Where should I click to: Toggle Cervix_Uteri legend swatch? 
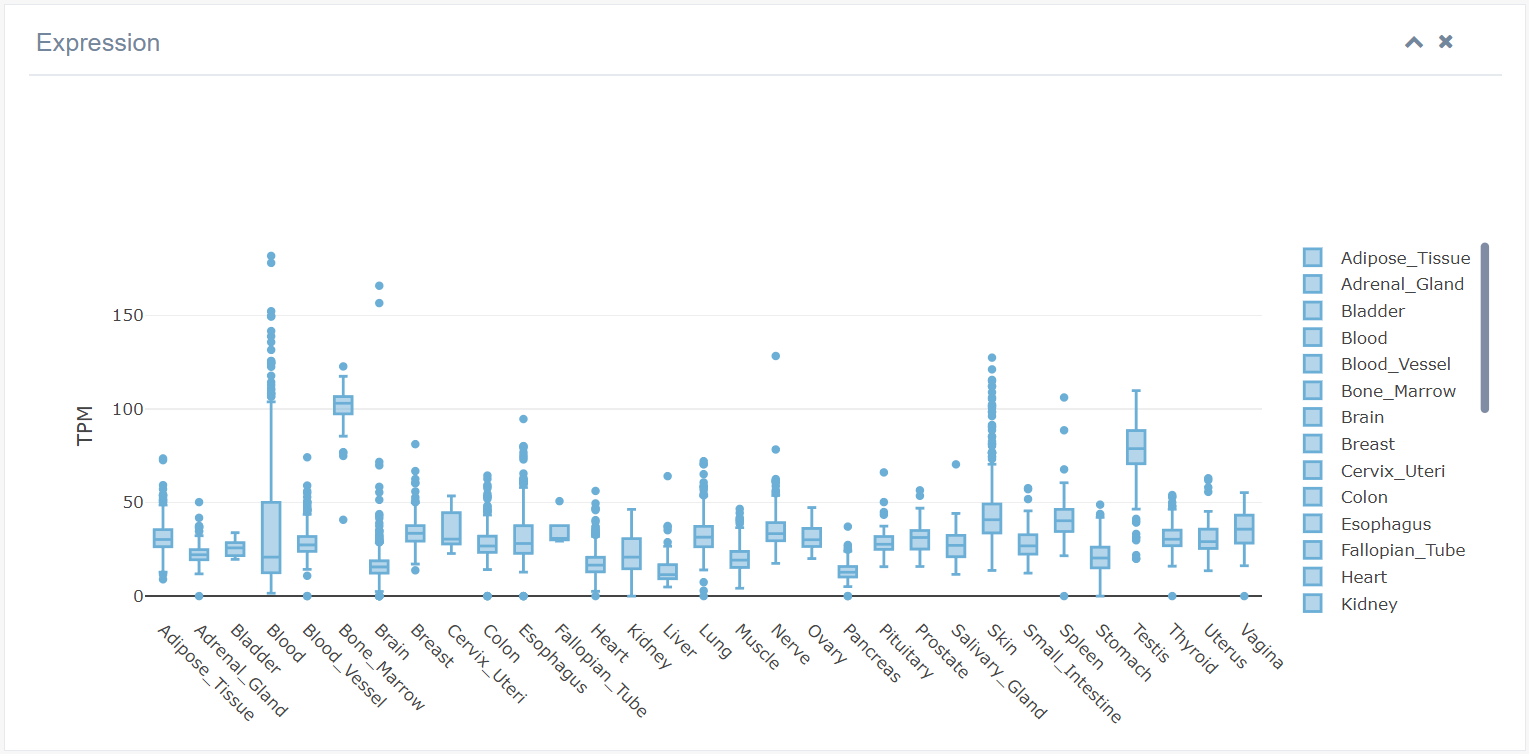[x=1313, y=470]
